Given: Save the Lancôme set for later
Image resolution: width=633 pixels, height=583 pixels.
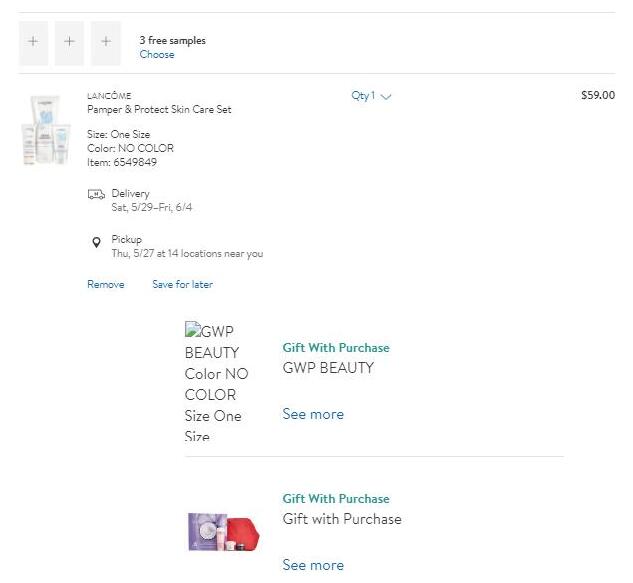Looking at the screenshot, I should click(182, 284).
